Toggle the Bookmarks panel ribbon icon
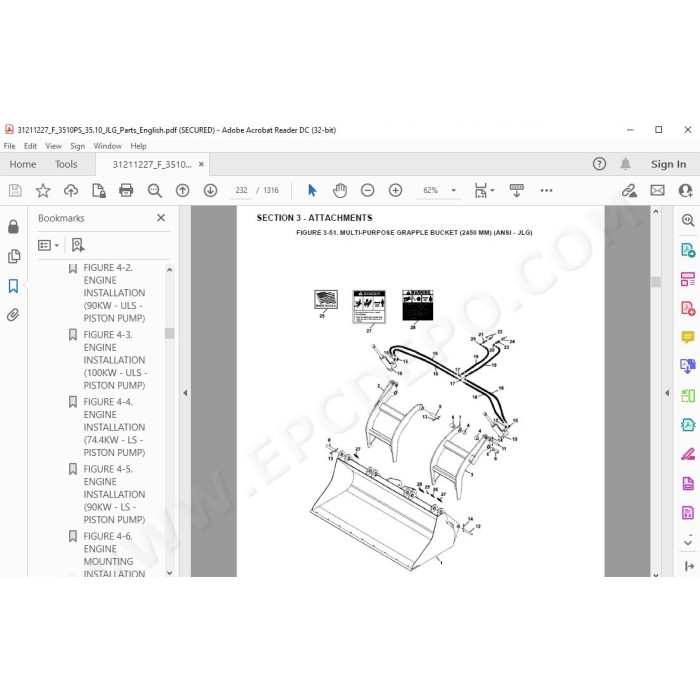The width and height of the screenshot is (700, 700). [x=13, y=286]
